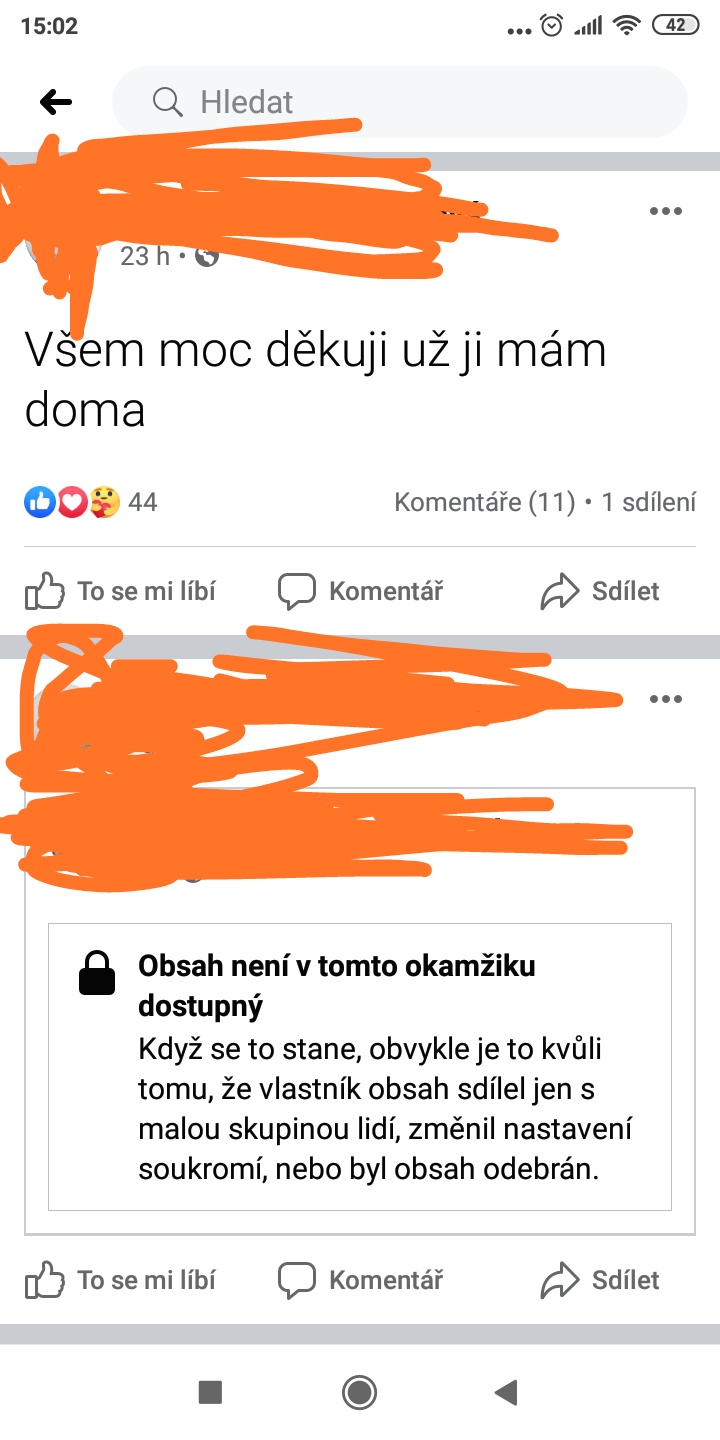
Task: Like second post with To se mi líbí
Action: coord(120,1280)
